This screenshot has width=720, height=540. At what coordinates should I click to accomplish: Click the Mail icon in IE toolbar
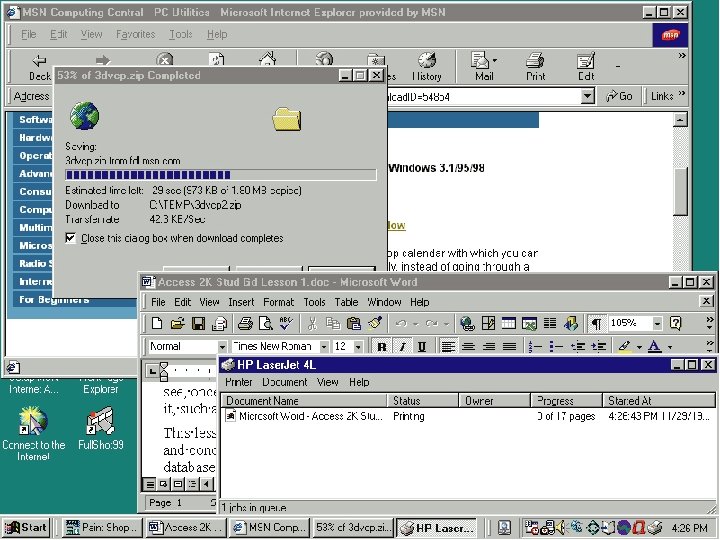coord(484,67)
